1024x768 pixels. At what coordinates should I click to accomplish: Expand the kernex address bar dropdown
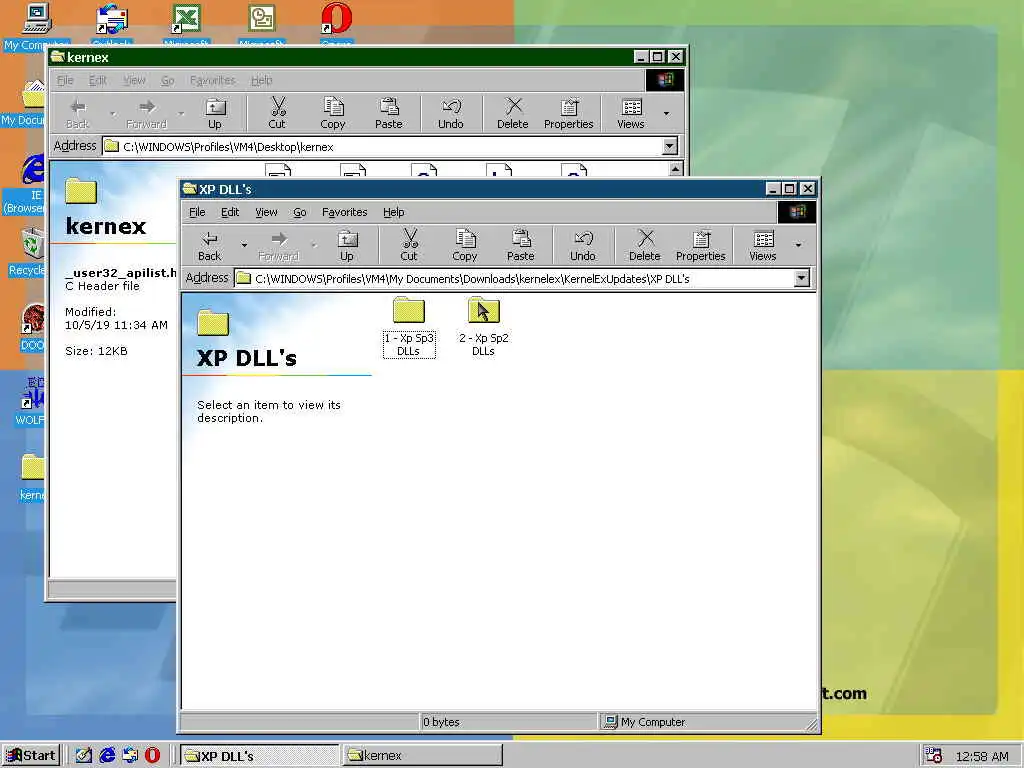point(669,147)
